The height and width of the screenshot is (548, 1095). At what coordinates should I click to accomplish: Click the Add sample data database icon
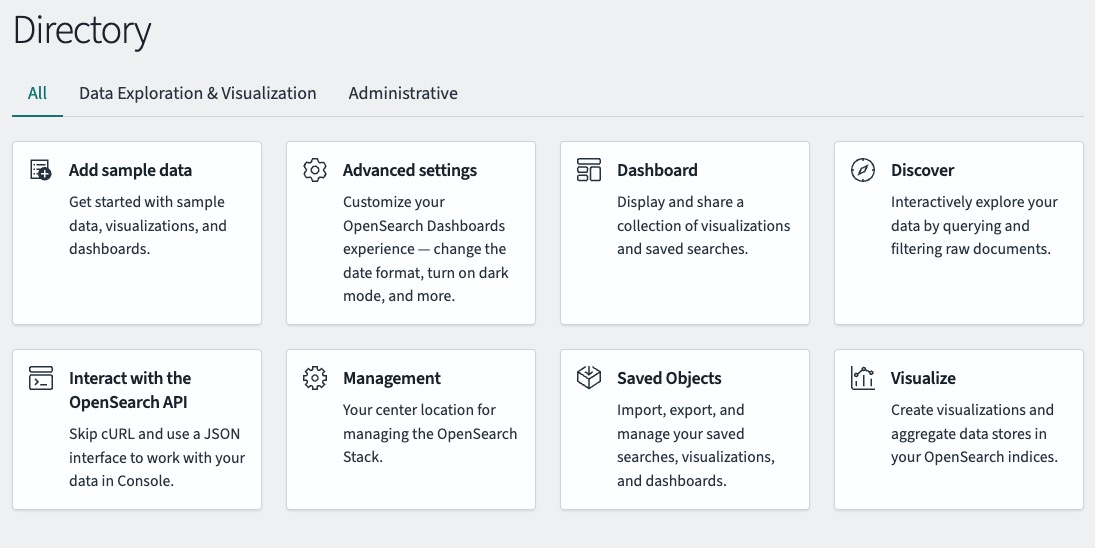point(41,170)
